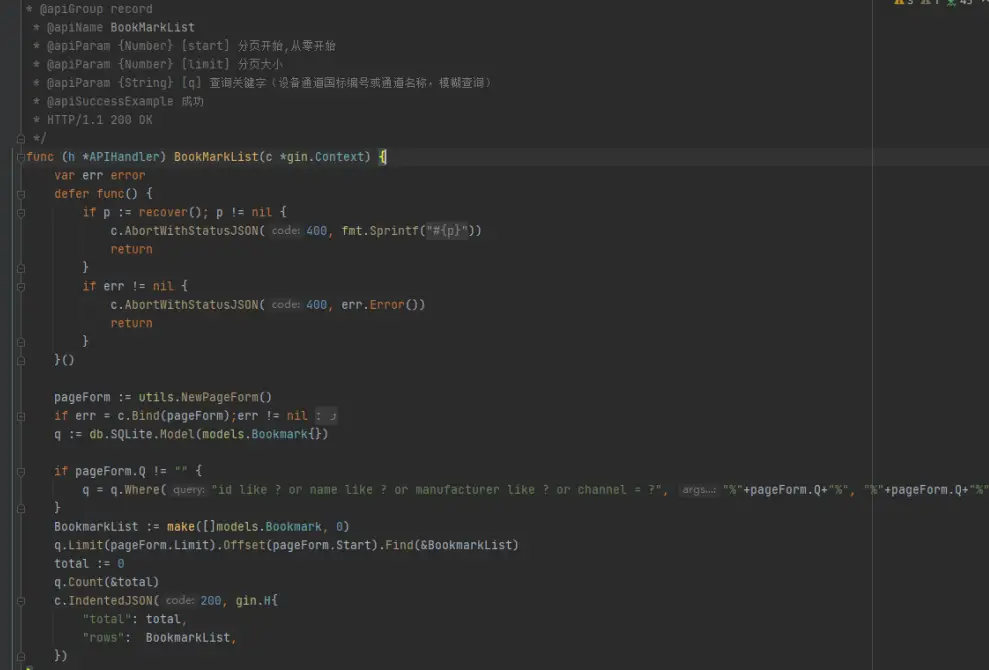Collapse the 'if p := recover()' block

pyautogui.click(x=20, y=212)
